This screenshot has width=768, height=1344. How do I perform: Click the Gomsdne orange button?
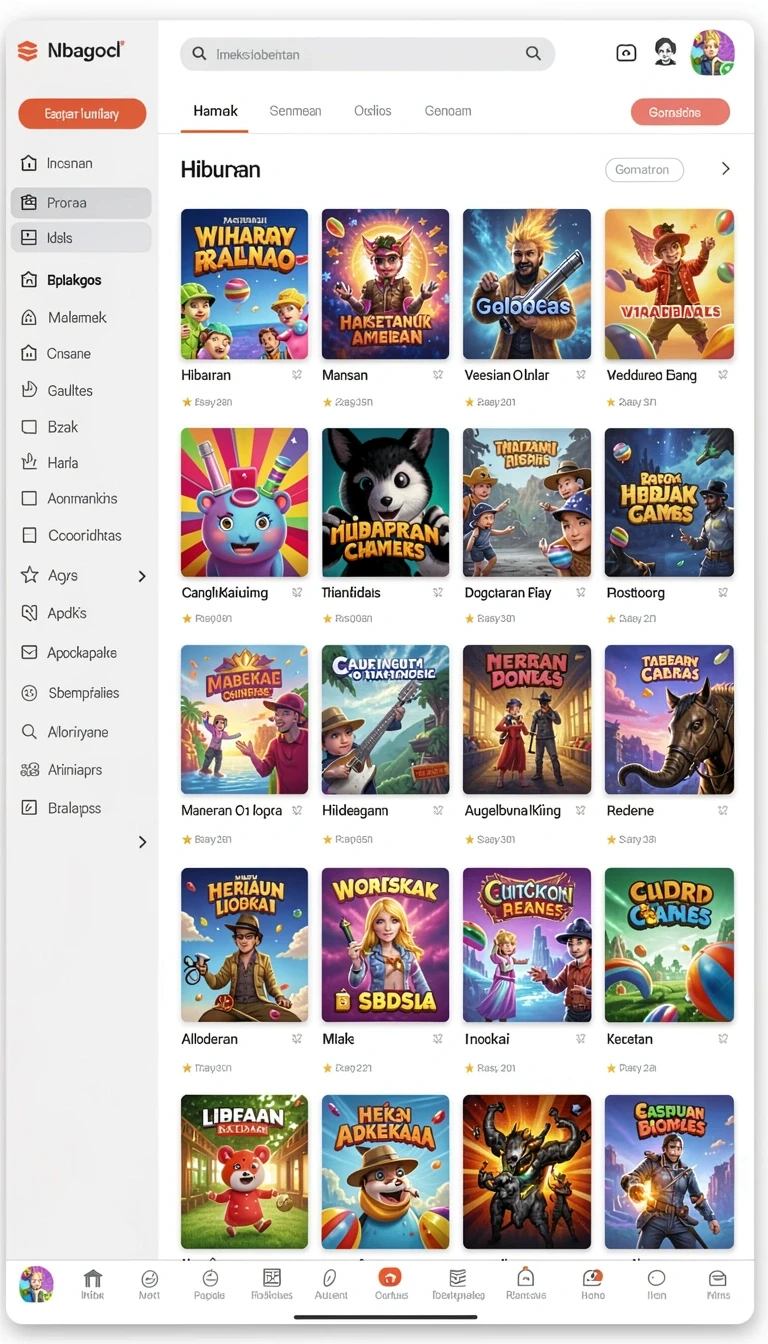(x=680, y=112)
